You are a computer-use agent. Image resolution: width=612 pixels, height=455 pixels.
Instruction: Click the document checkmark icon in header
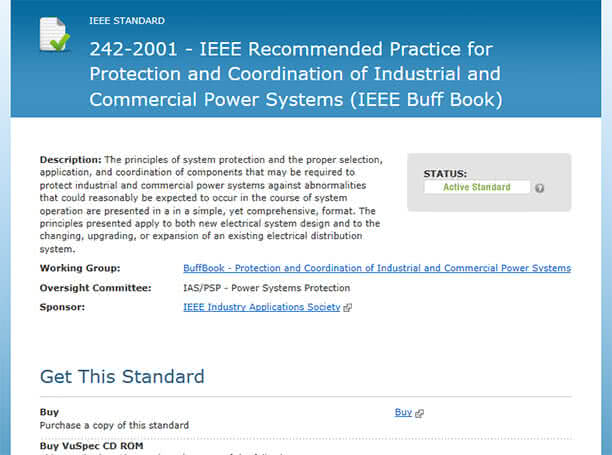click(55, 34)
